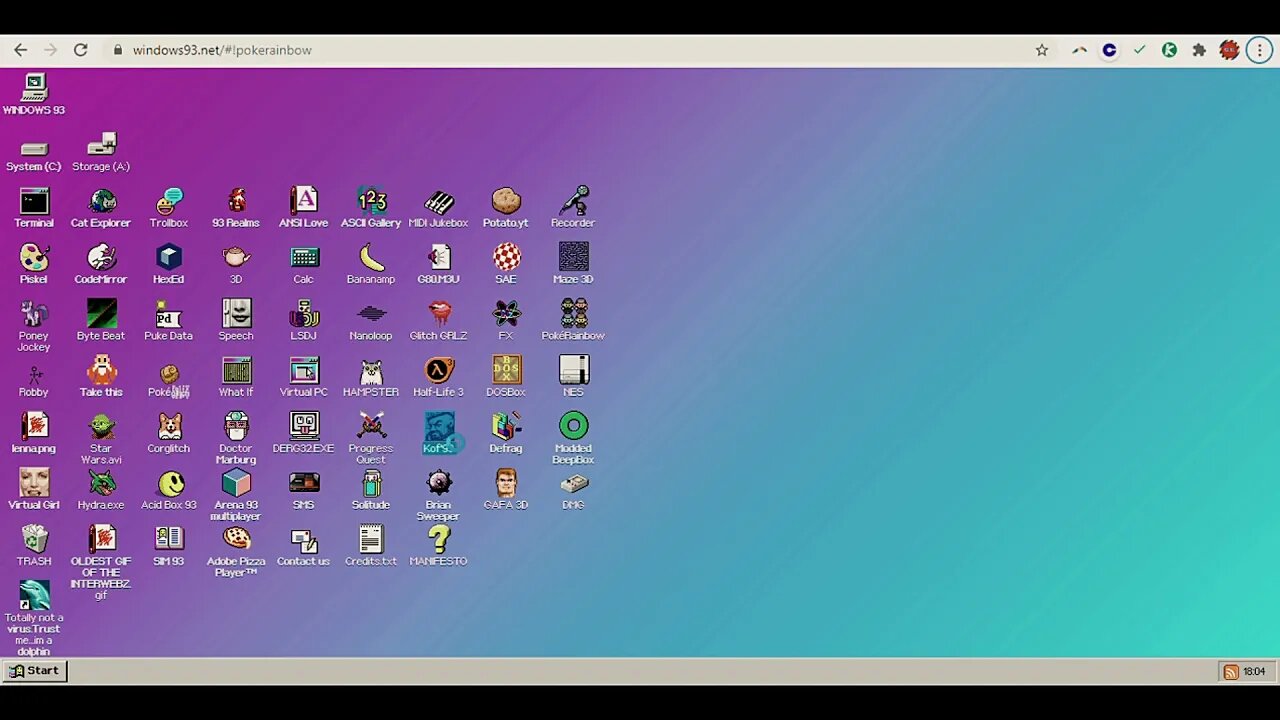This screenshot has height=720, width=1280.
Task: Open the DOSBox icon
Action: pyautogui.click(x=506, y=377)
